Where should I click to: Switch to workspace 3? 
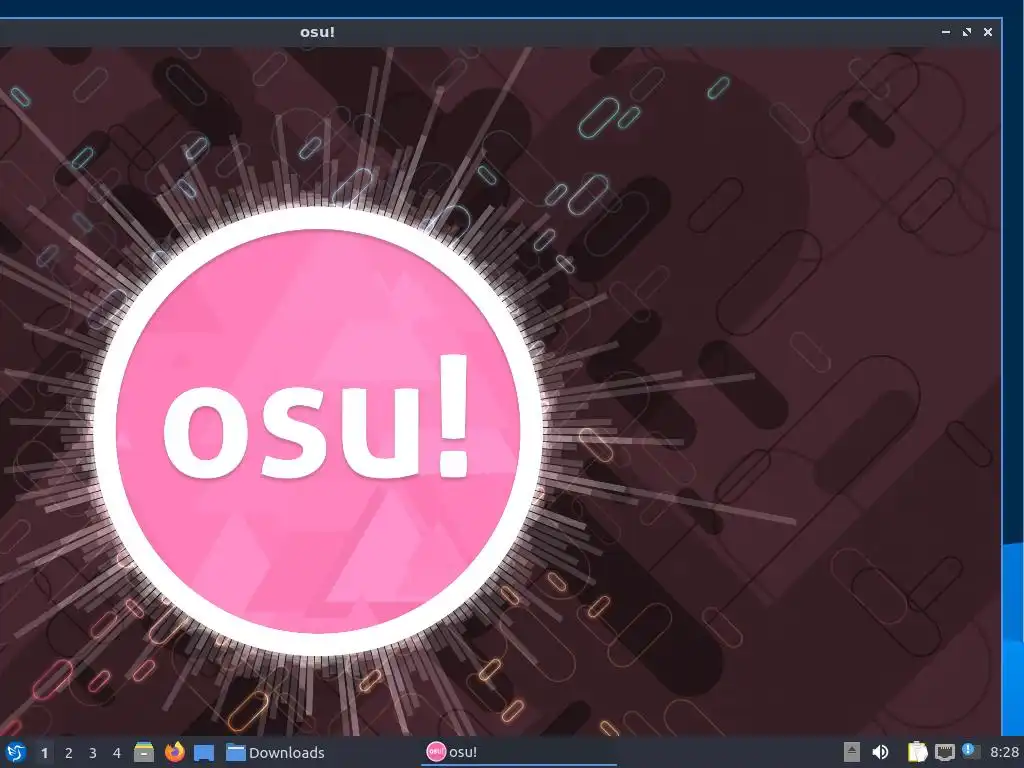[x=93, y=753]
